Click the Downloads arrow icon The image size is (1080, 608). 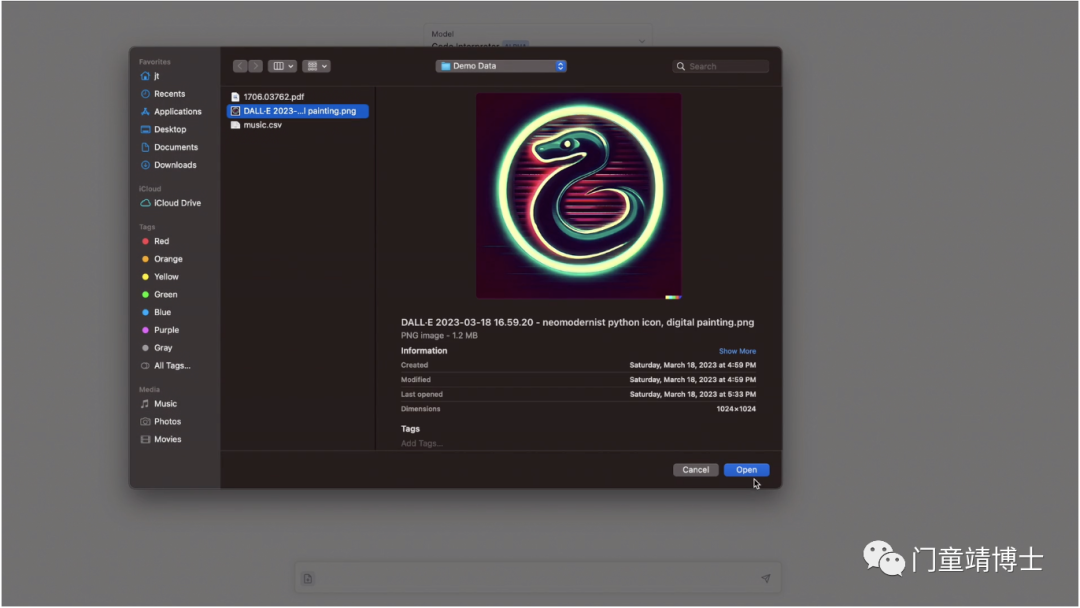[x=145, y=165]
